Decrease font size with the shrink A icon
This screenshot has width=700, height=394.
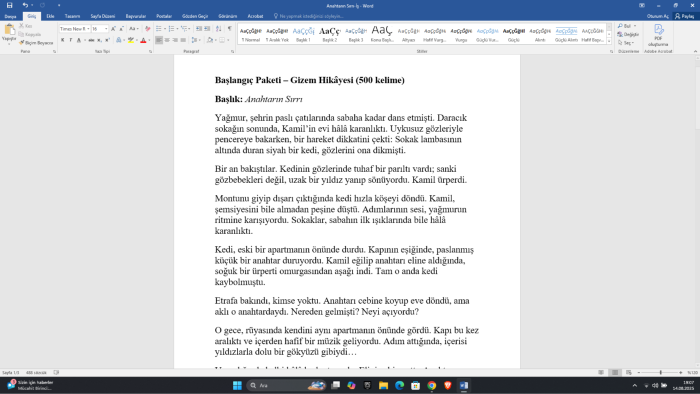121,29
